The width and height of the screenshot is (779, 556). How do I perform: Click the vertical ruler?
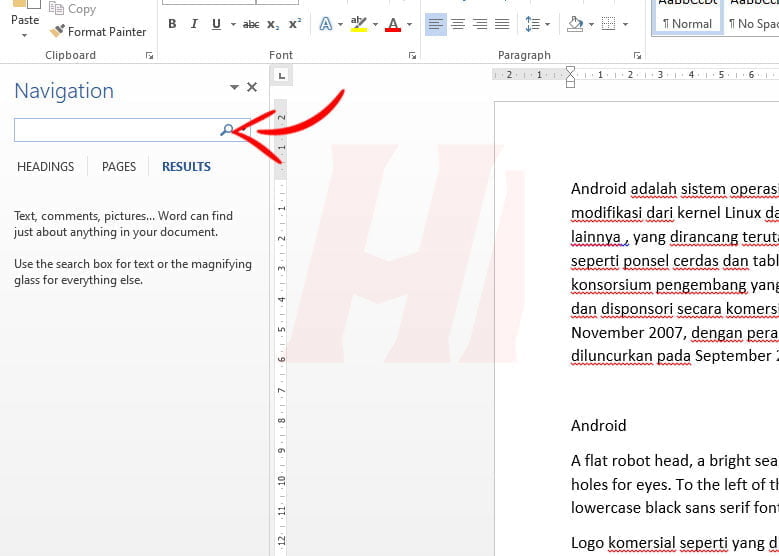click(281, 328)
